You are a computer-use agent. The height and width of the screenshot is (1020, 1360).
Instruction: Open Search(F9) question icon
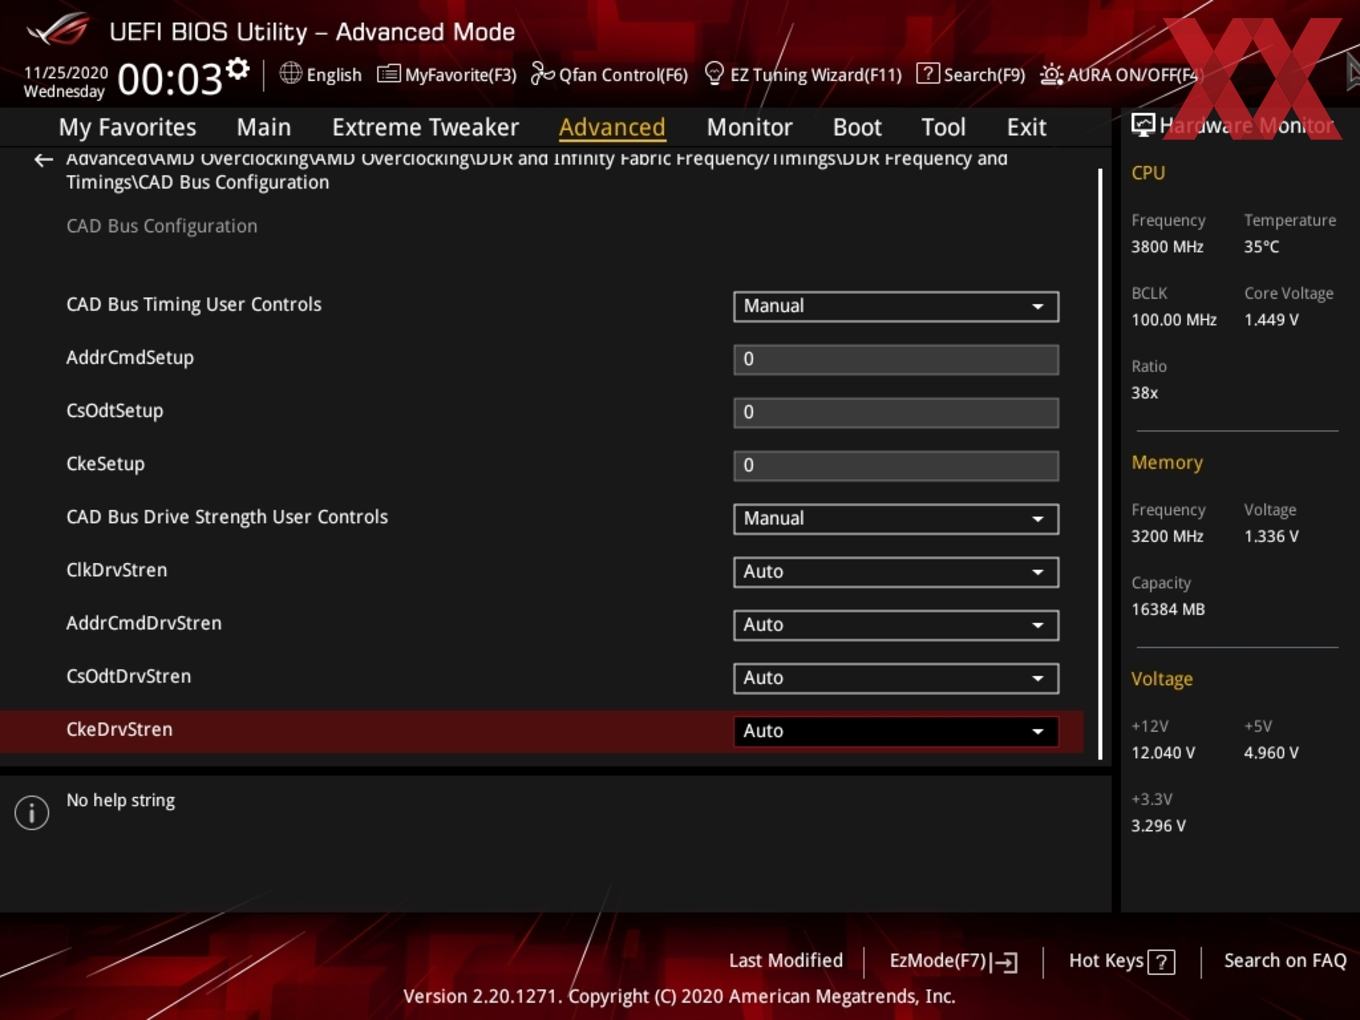pos(928,73)
